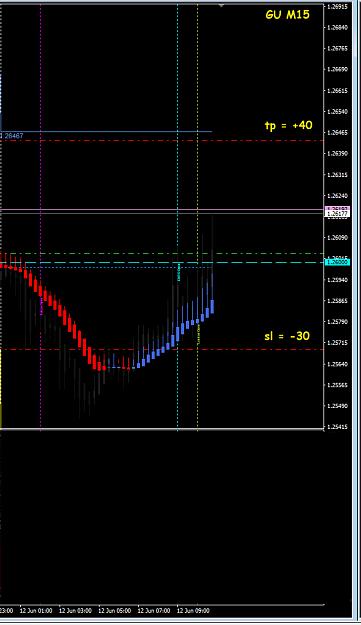Select the 'sl = -30' label
This screenshot has height=625, width=361.
pyautogui.click(x=287, y=336)
